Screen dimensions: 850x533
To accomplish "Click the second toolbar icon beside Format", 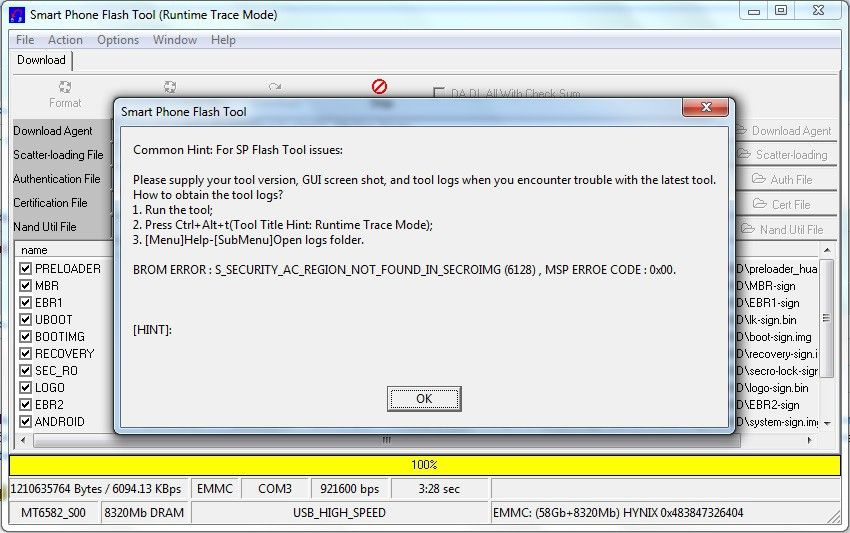I will 170,87.
